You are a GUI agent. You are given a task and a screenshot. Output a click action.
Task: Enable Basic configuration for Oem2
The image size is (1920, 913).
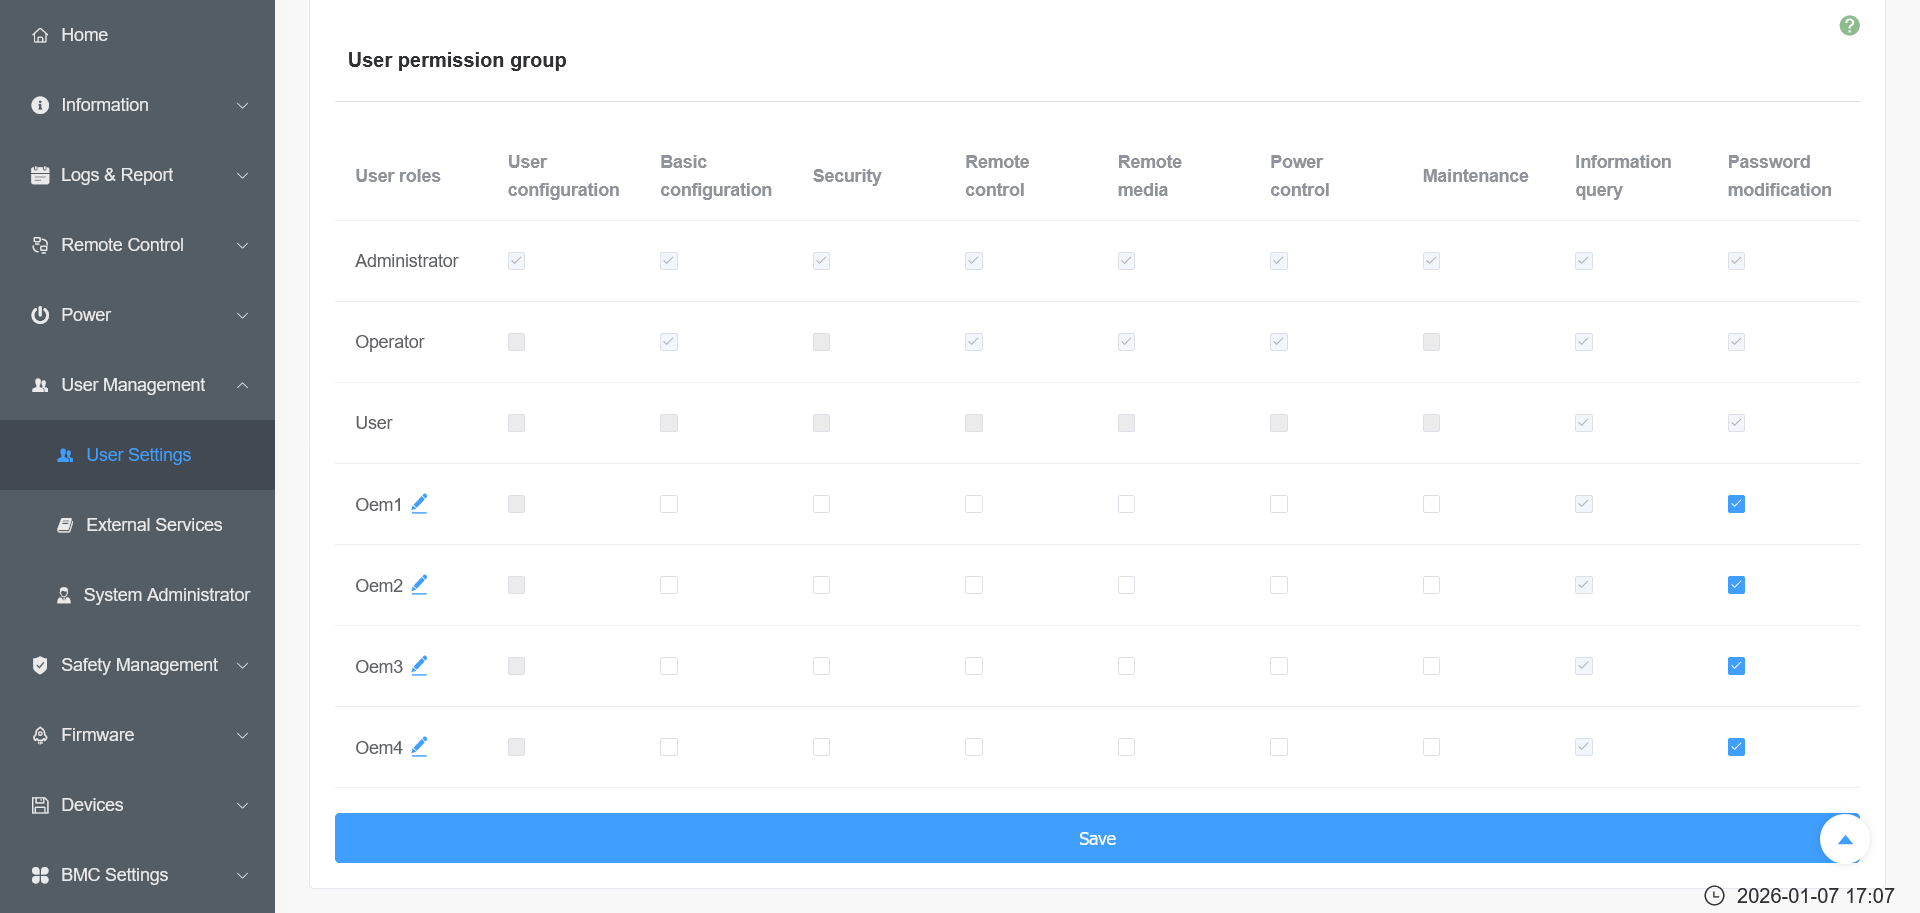(669, 585)
